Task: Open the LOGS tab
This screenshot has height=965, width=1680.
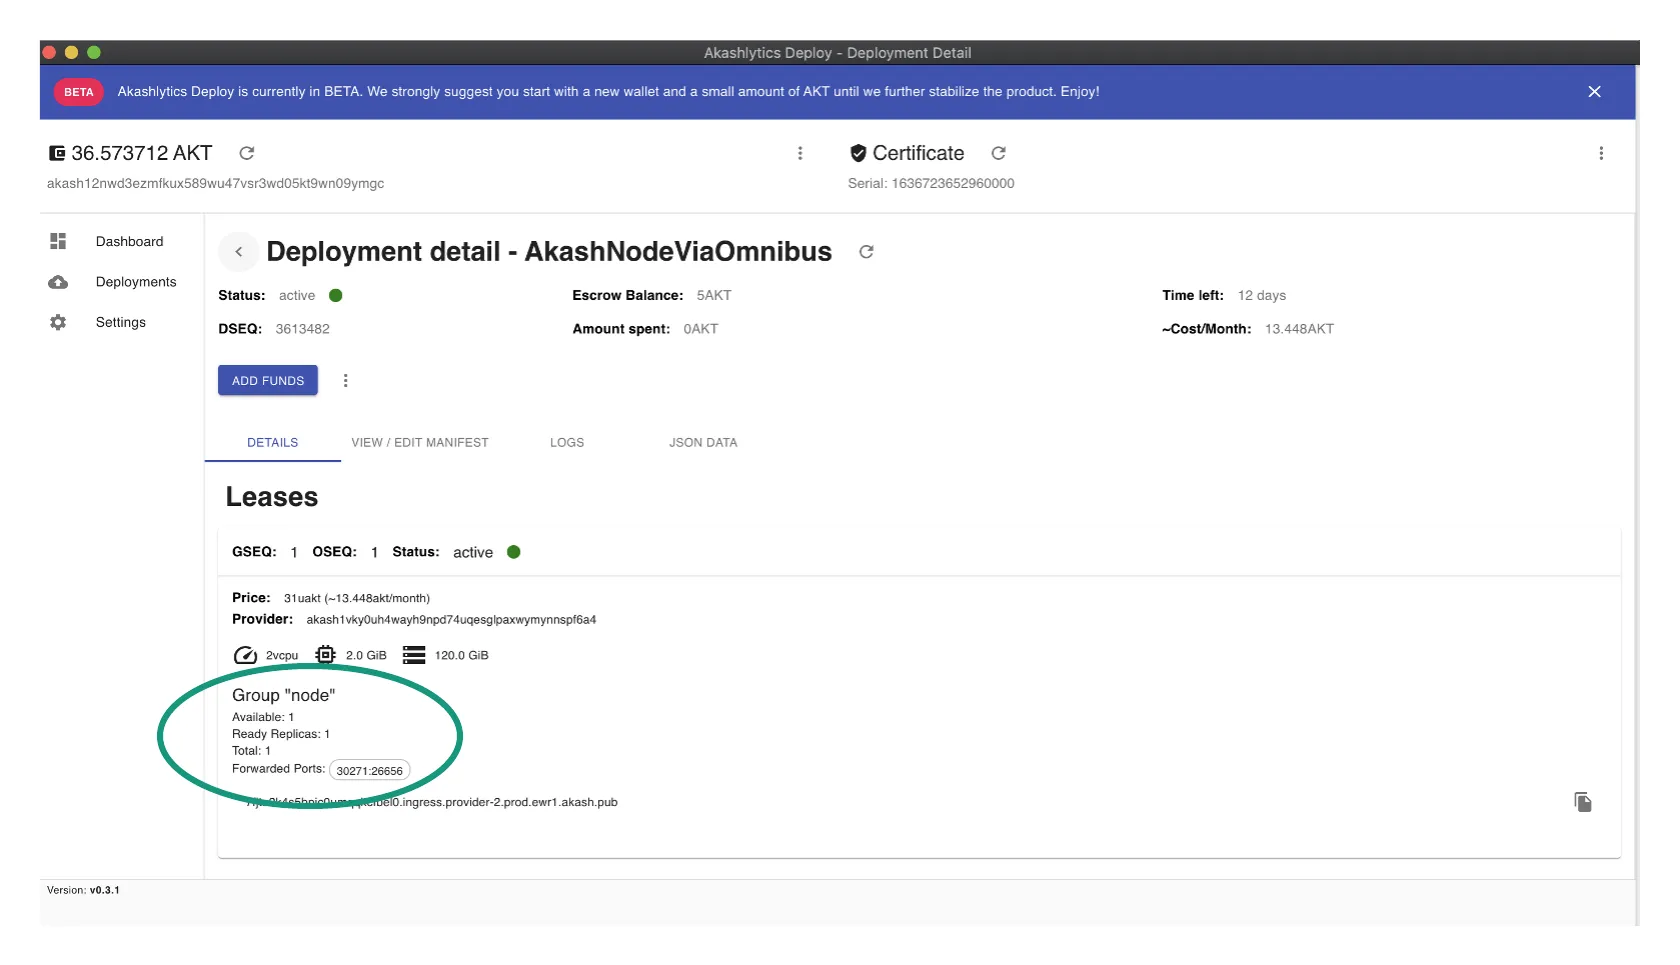Action: (x=567, y=443)
